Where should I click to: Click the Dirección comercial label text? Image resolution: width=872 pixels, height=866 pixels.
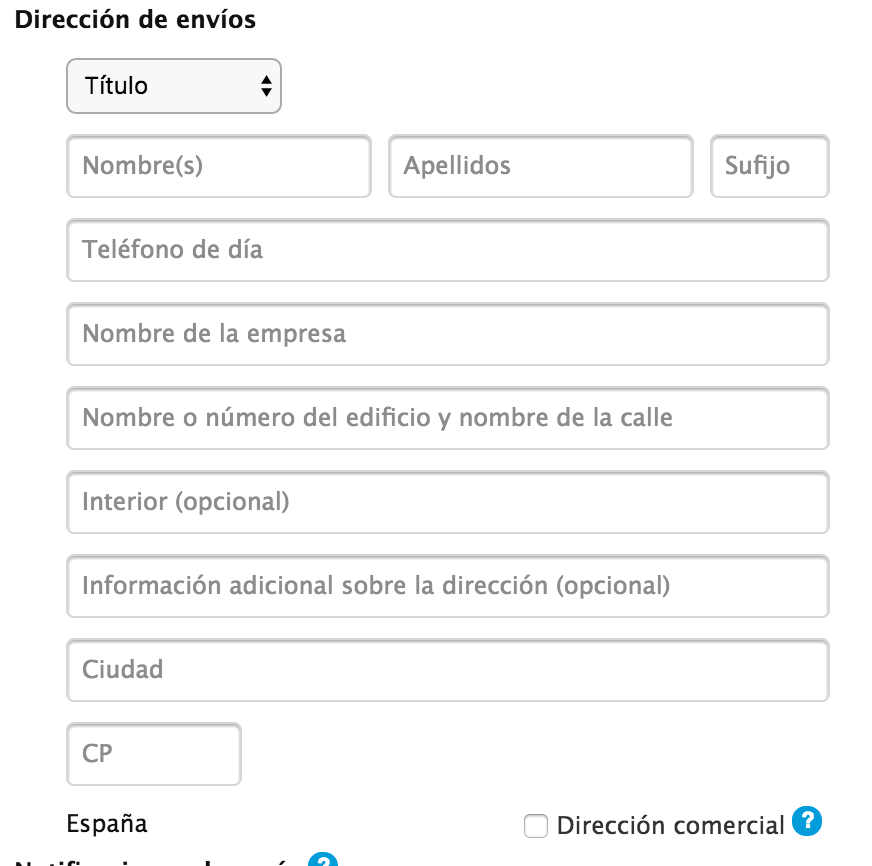670,826
